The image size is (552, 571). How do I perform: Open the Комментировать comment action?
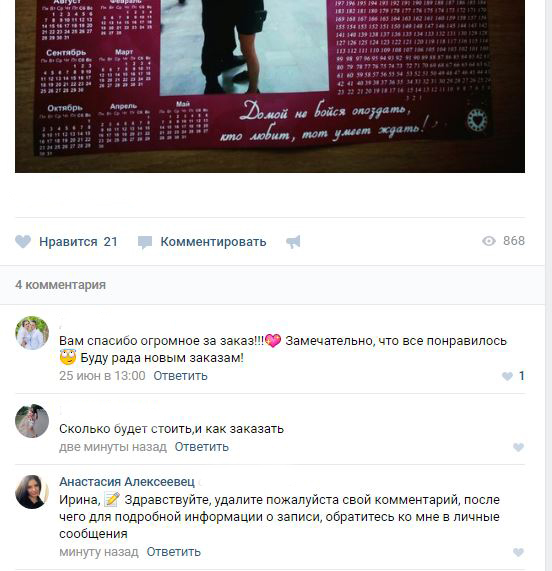point(213,241)
